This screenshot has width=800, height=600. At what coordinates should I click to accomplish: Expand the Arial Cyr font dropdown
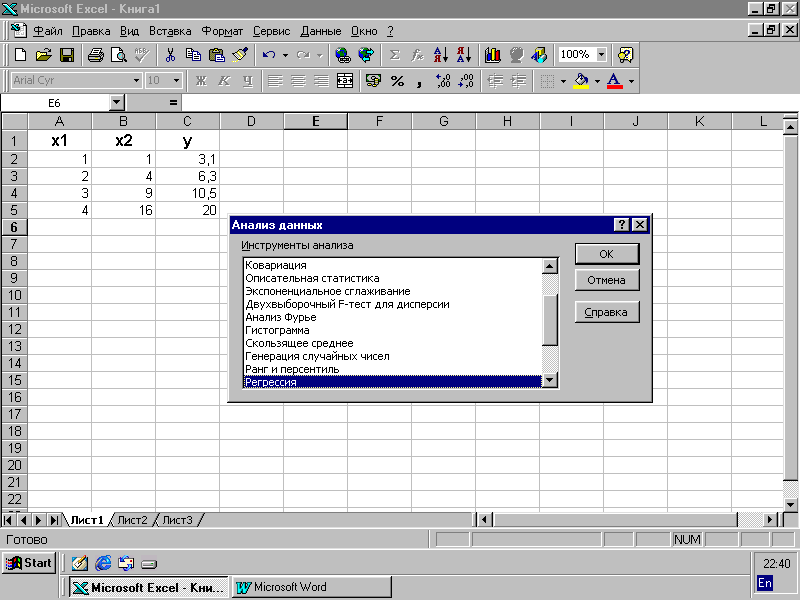(136, 81)
